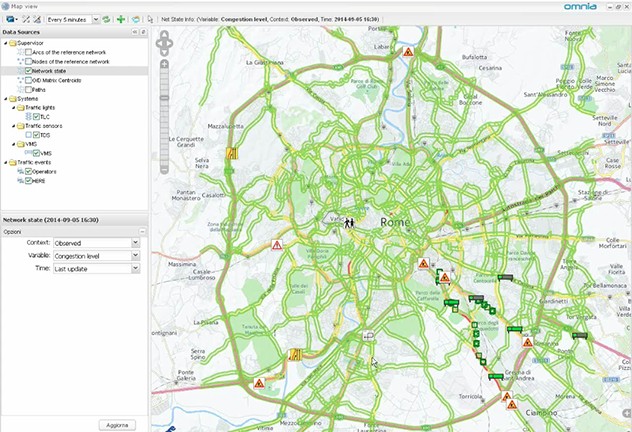Enable Arcs of the reference network checkbox
The width and height of the screenshot is (632, 432).
(x=28, y=52)
